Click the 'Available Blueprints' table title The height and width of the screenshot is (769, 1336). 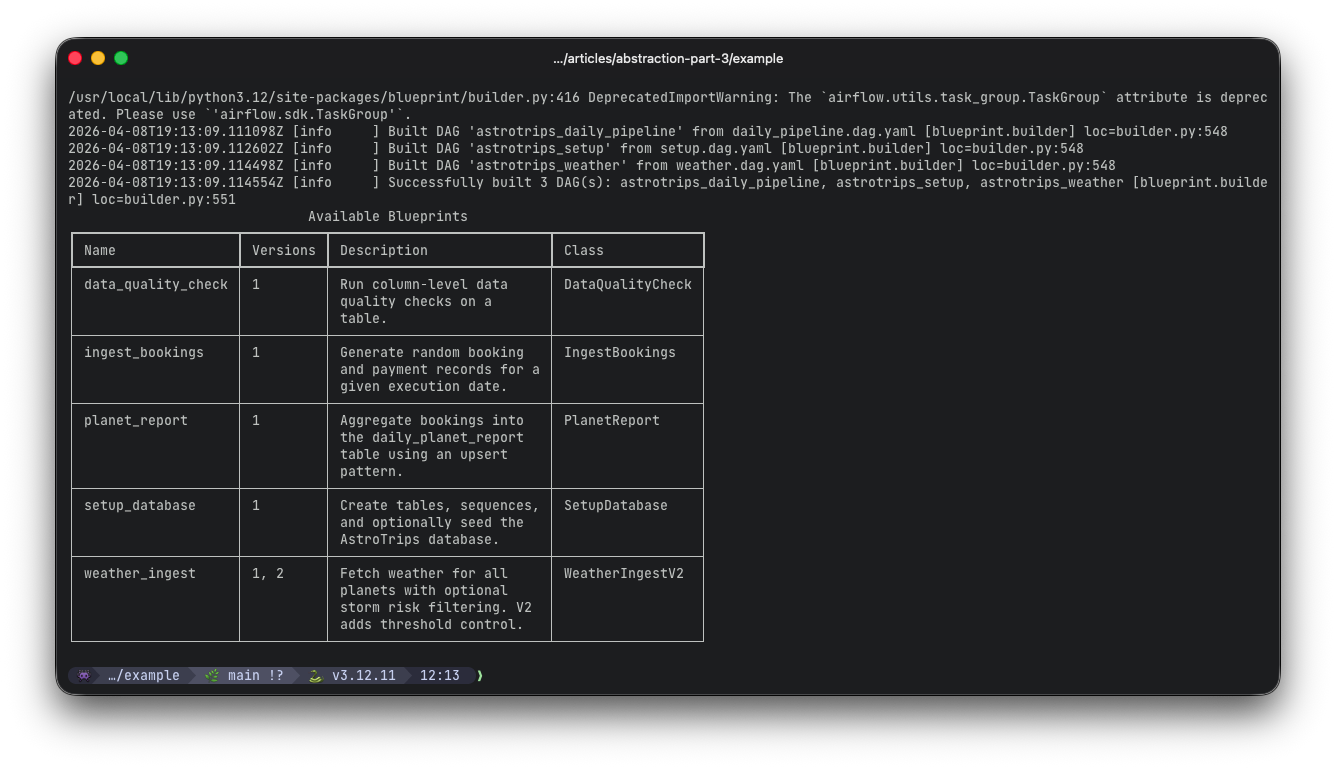click(x=387, y=217)
